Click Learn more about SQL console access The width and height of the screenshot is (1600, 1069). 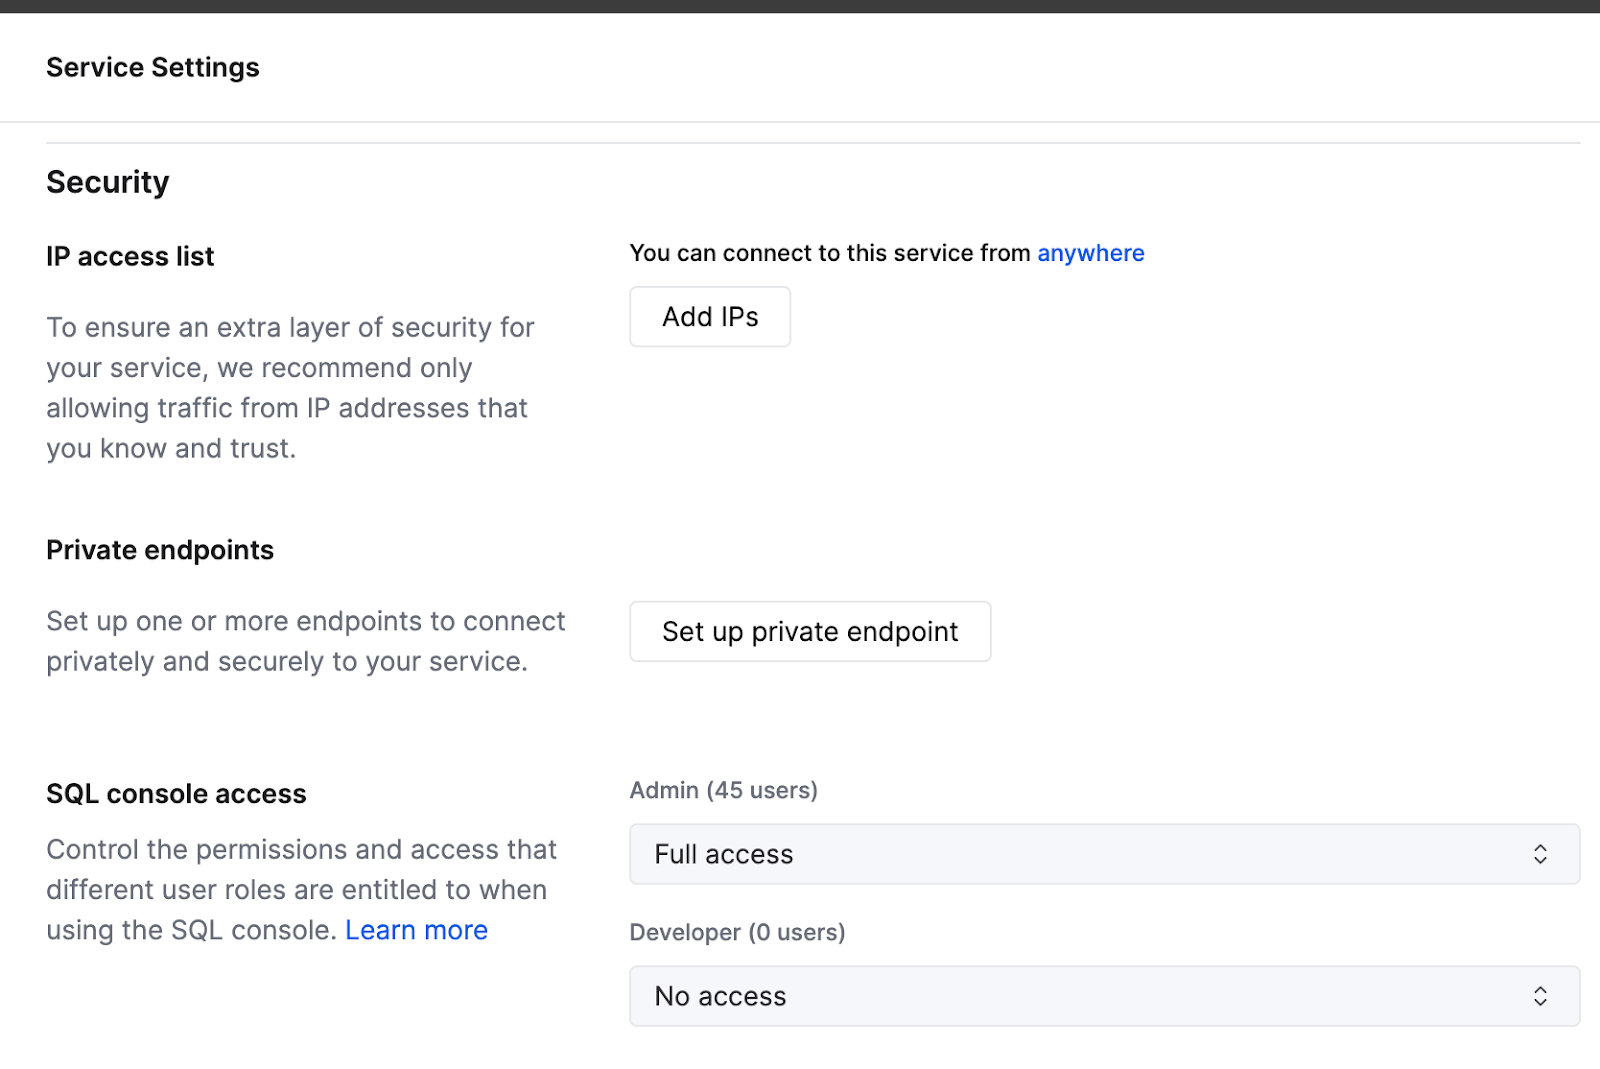pyautogui.click(x=416, y=929)
